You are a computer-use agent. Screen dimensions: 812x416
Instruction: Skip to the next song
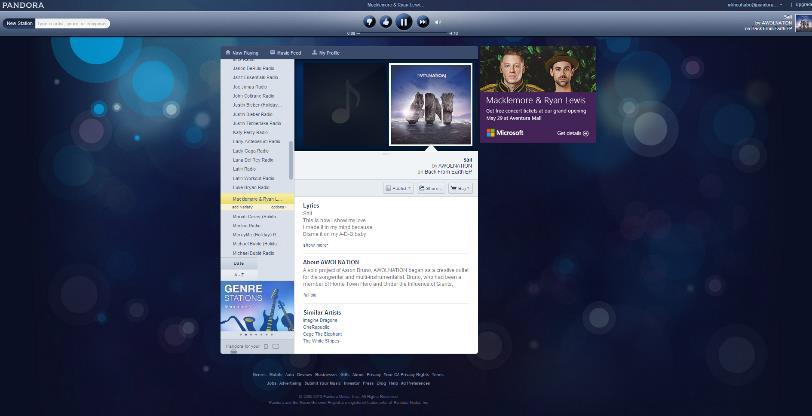point(423,21)
